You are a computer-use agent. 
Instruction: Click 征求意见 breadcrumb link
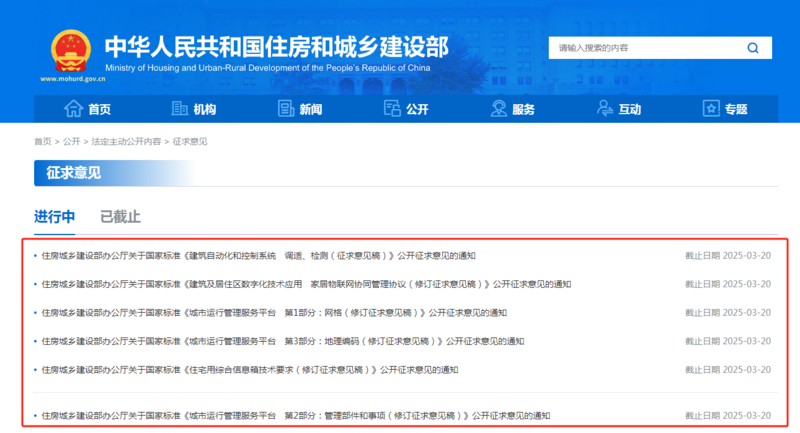(190, 141)
